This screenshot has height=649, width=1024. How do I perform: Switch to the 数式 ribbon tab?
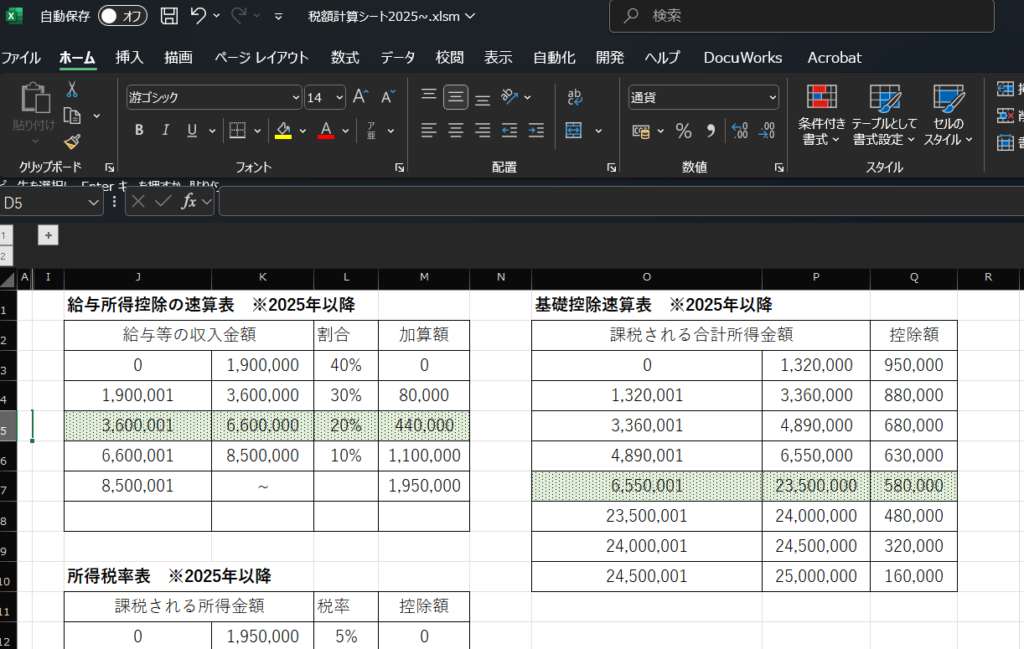tap(345, 57)
